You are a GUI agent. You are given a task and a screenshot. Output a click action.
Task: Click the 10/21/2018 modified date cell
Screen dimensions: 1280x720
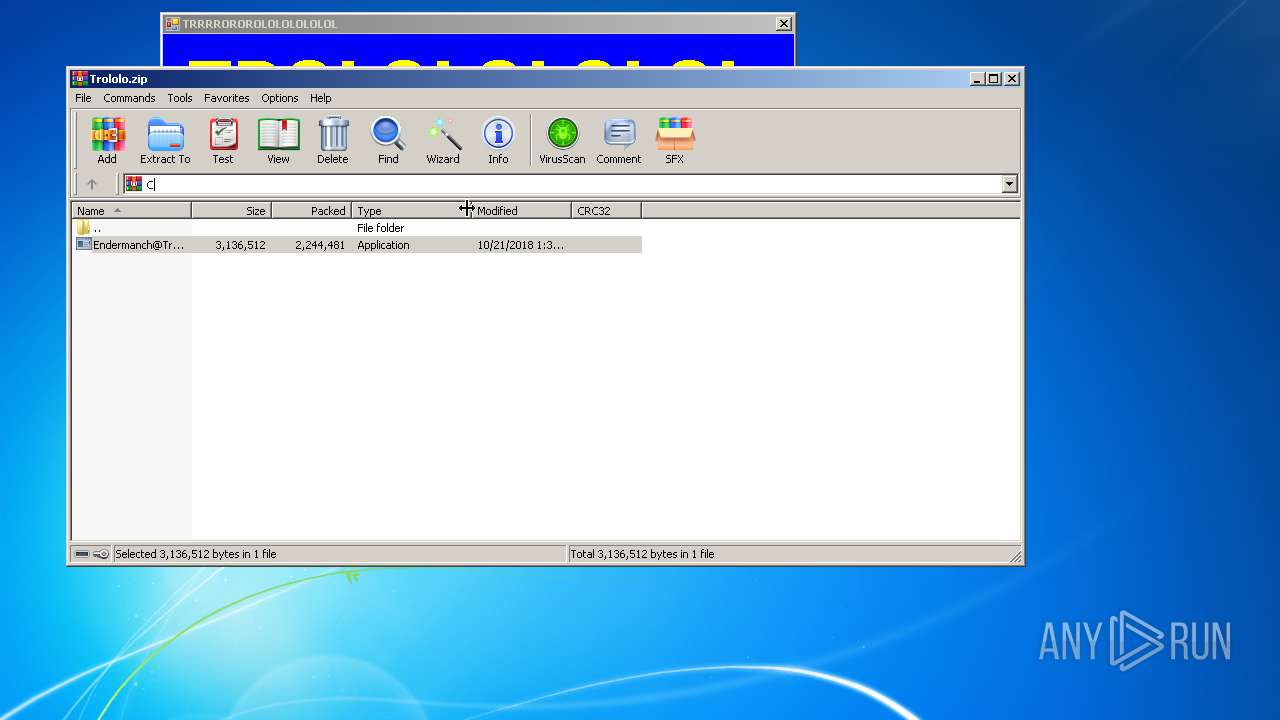point(520,245)
